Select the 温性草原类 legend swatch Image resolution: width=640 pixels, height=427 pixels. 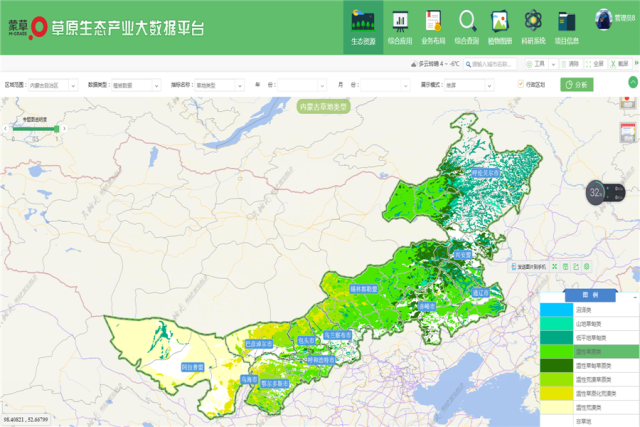pyautogui.click(x=557, y=352)
